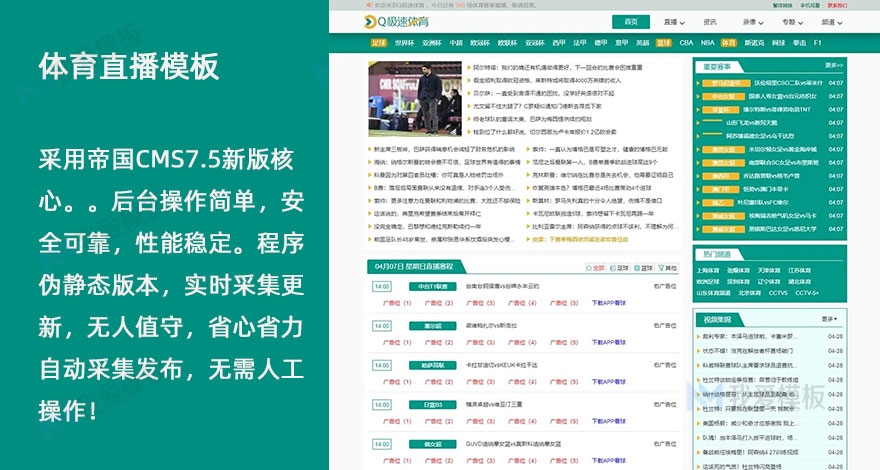Open the GUVD match in last schedule row
The image size is (880, 470).
514,444
